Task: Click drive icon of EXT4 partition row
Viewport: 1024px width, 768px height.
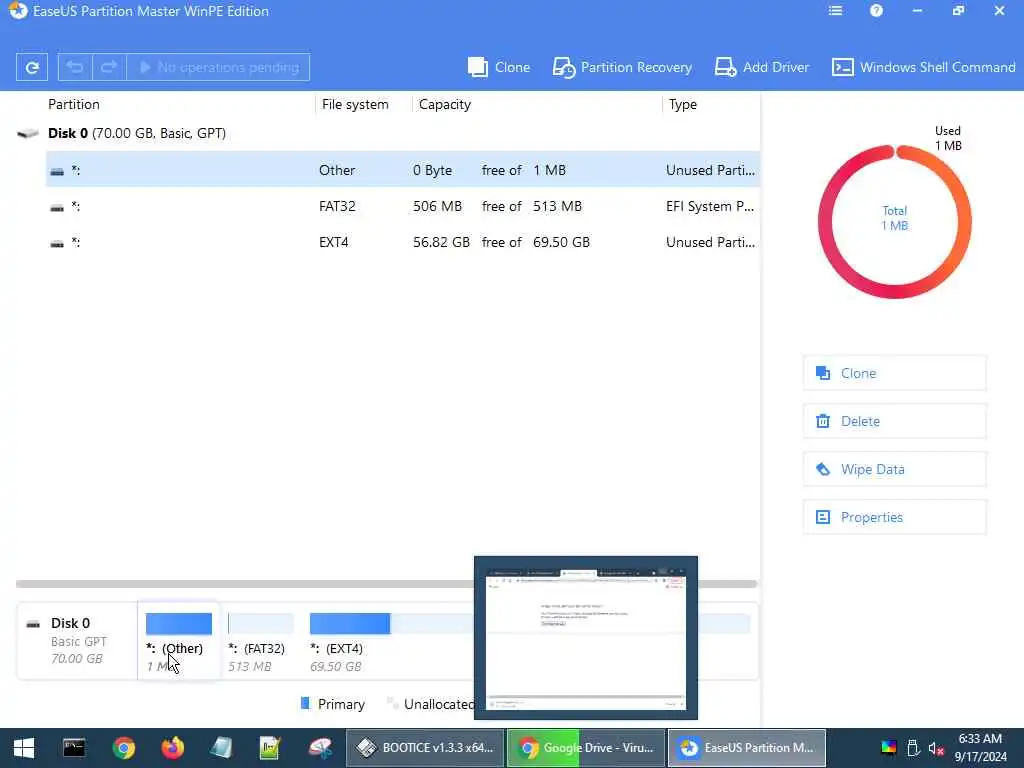Action: pos(57,244)
